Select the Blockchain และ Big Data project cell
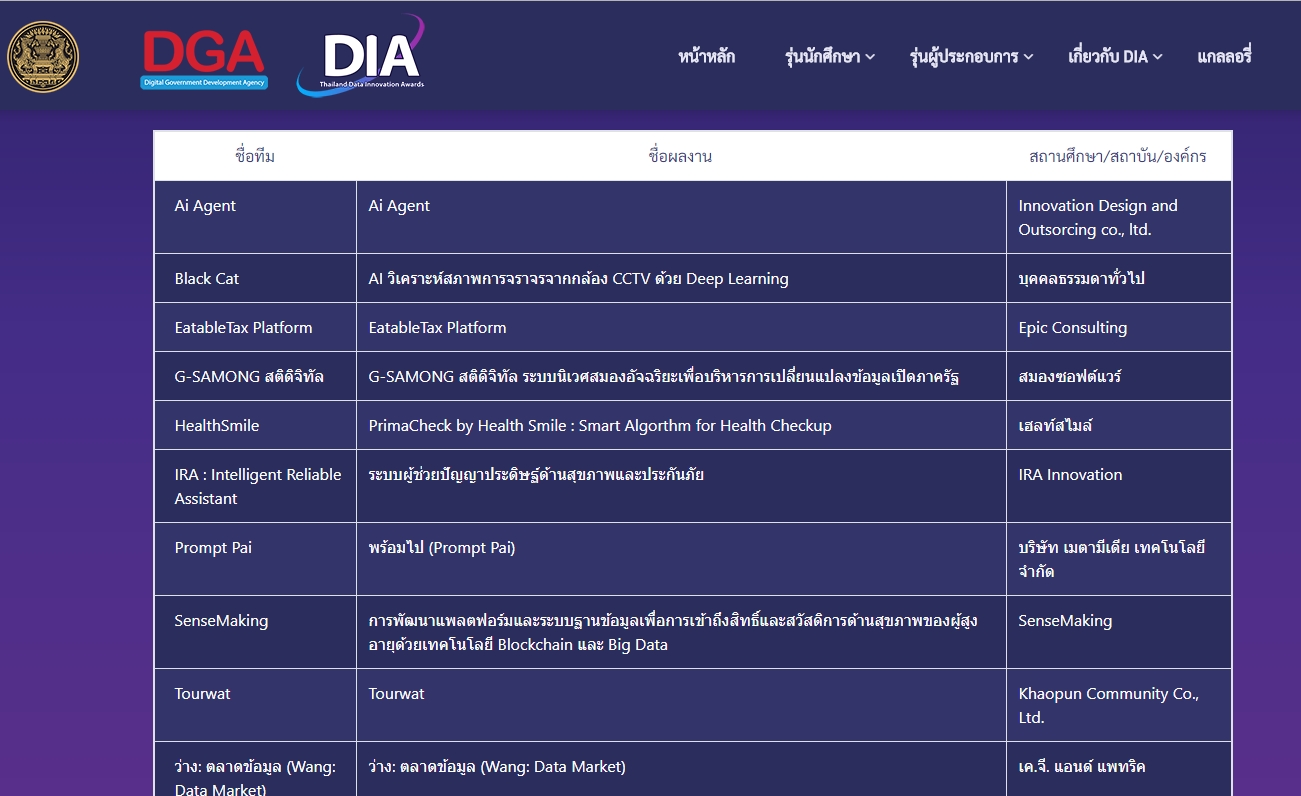The height and width of the screenshot is (796, 1301). [x=681, y=632]
